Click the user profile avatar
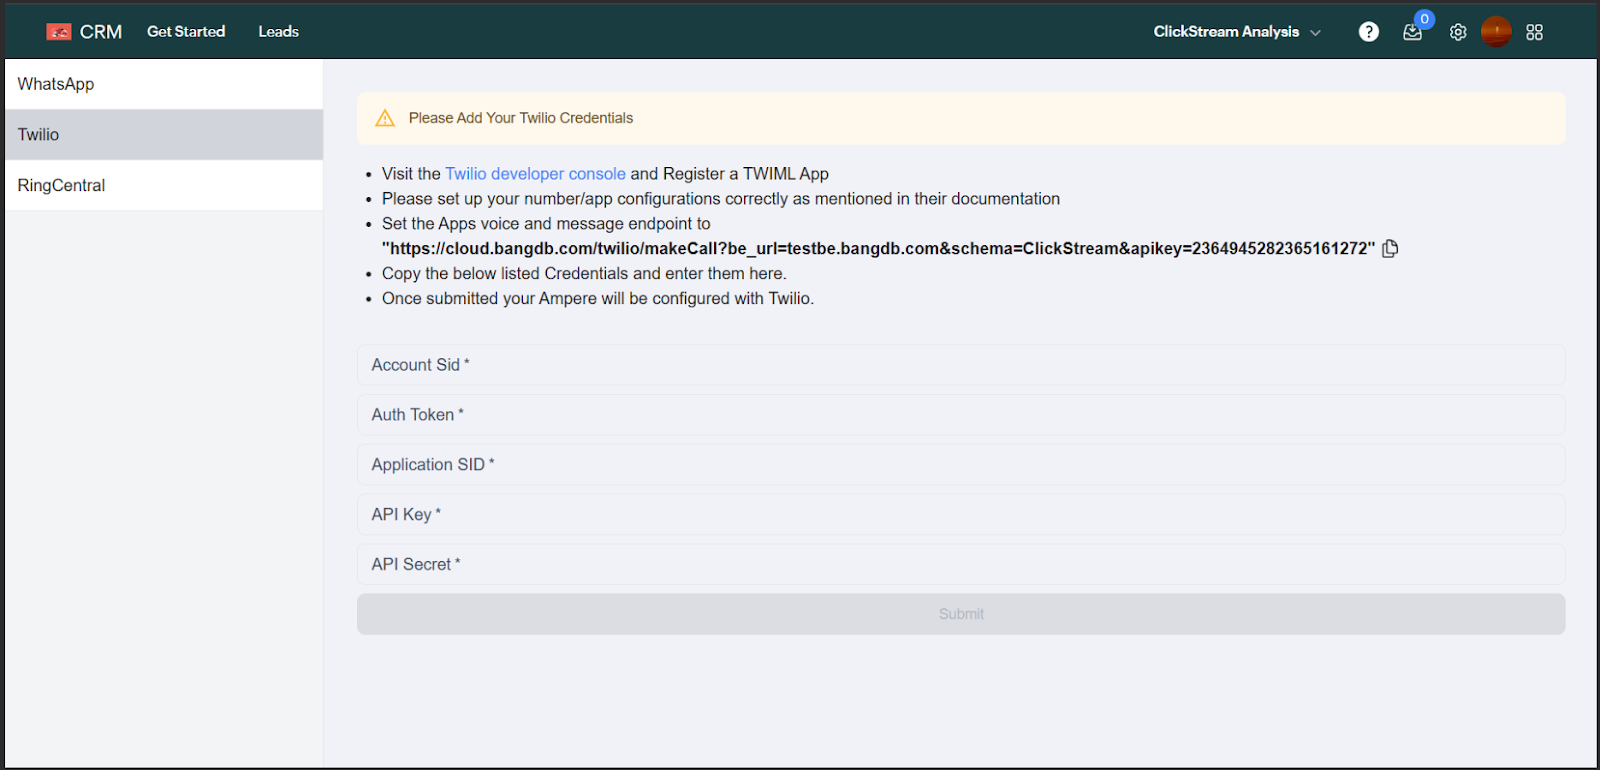 1496,32
